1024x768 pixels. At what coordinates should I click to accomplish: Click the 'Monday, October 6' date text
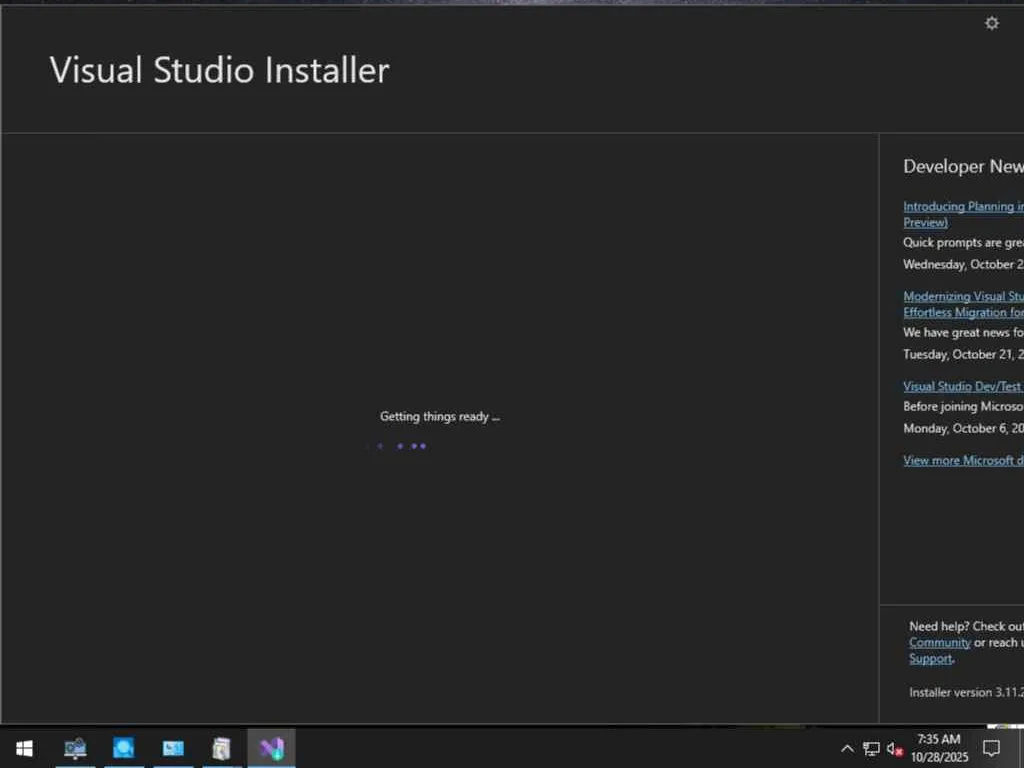(x=963, y=428)
